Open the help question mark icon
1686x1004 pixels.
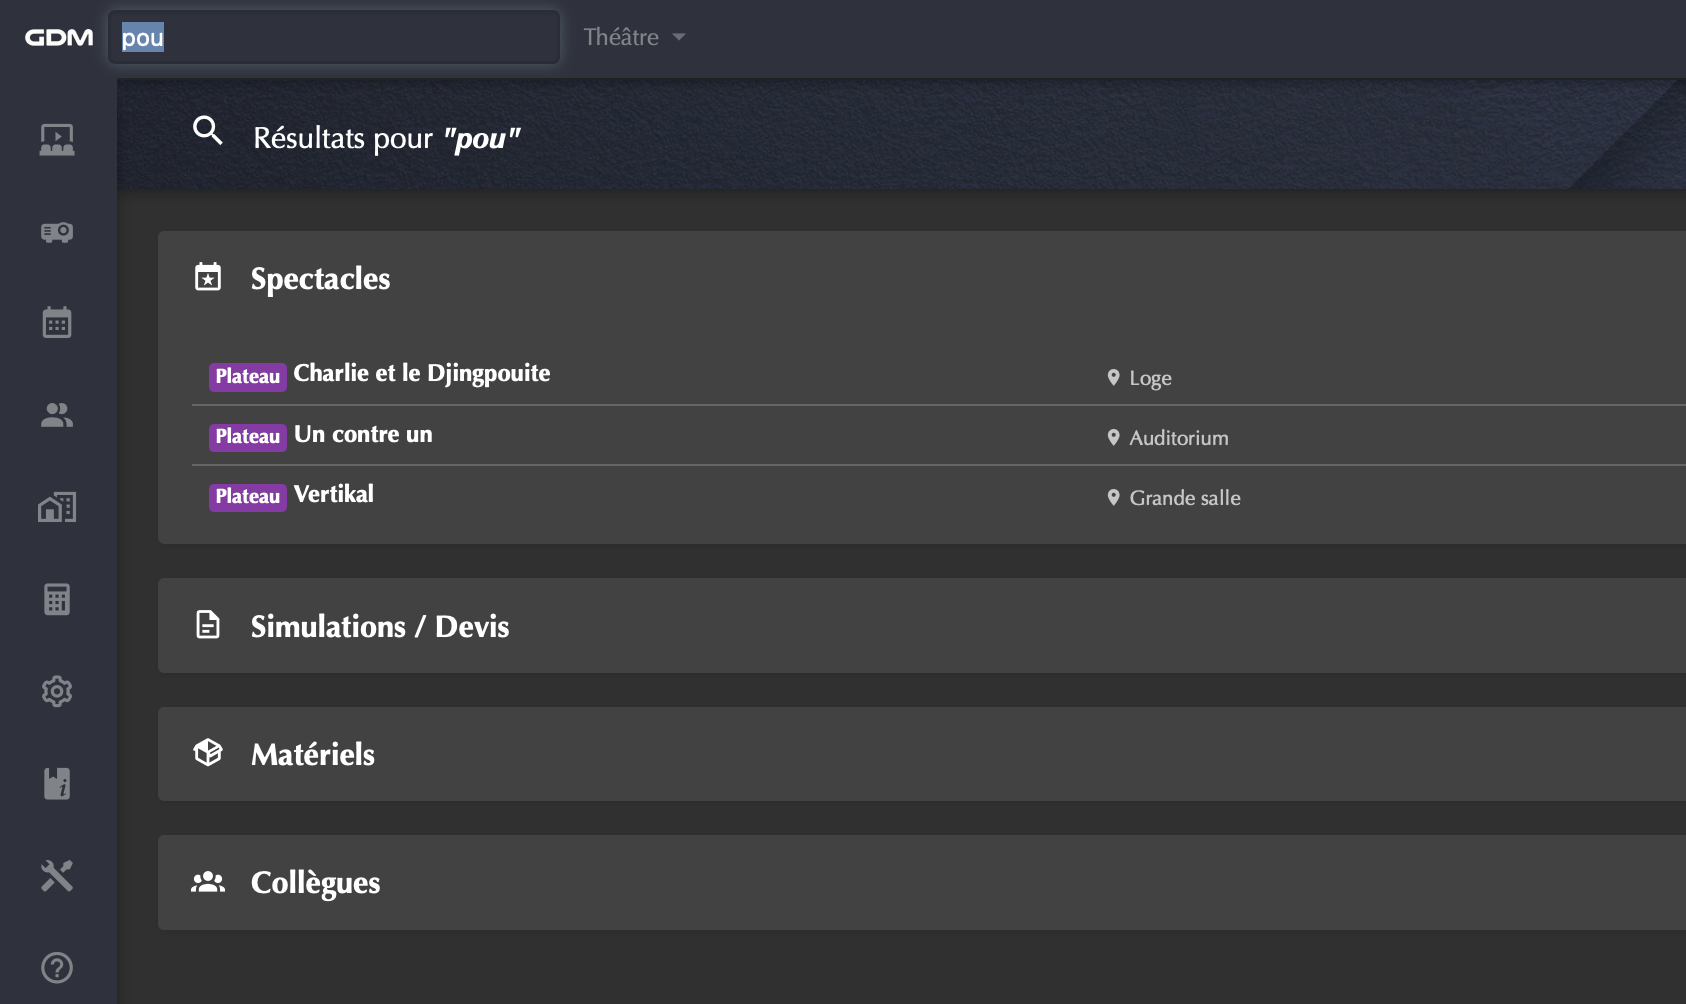tap(57, 967)
